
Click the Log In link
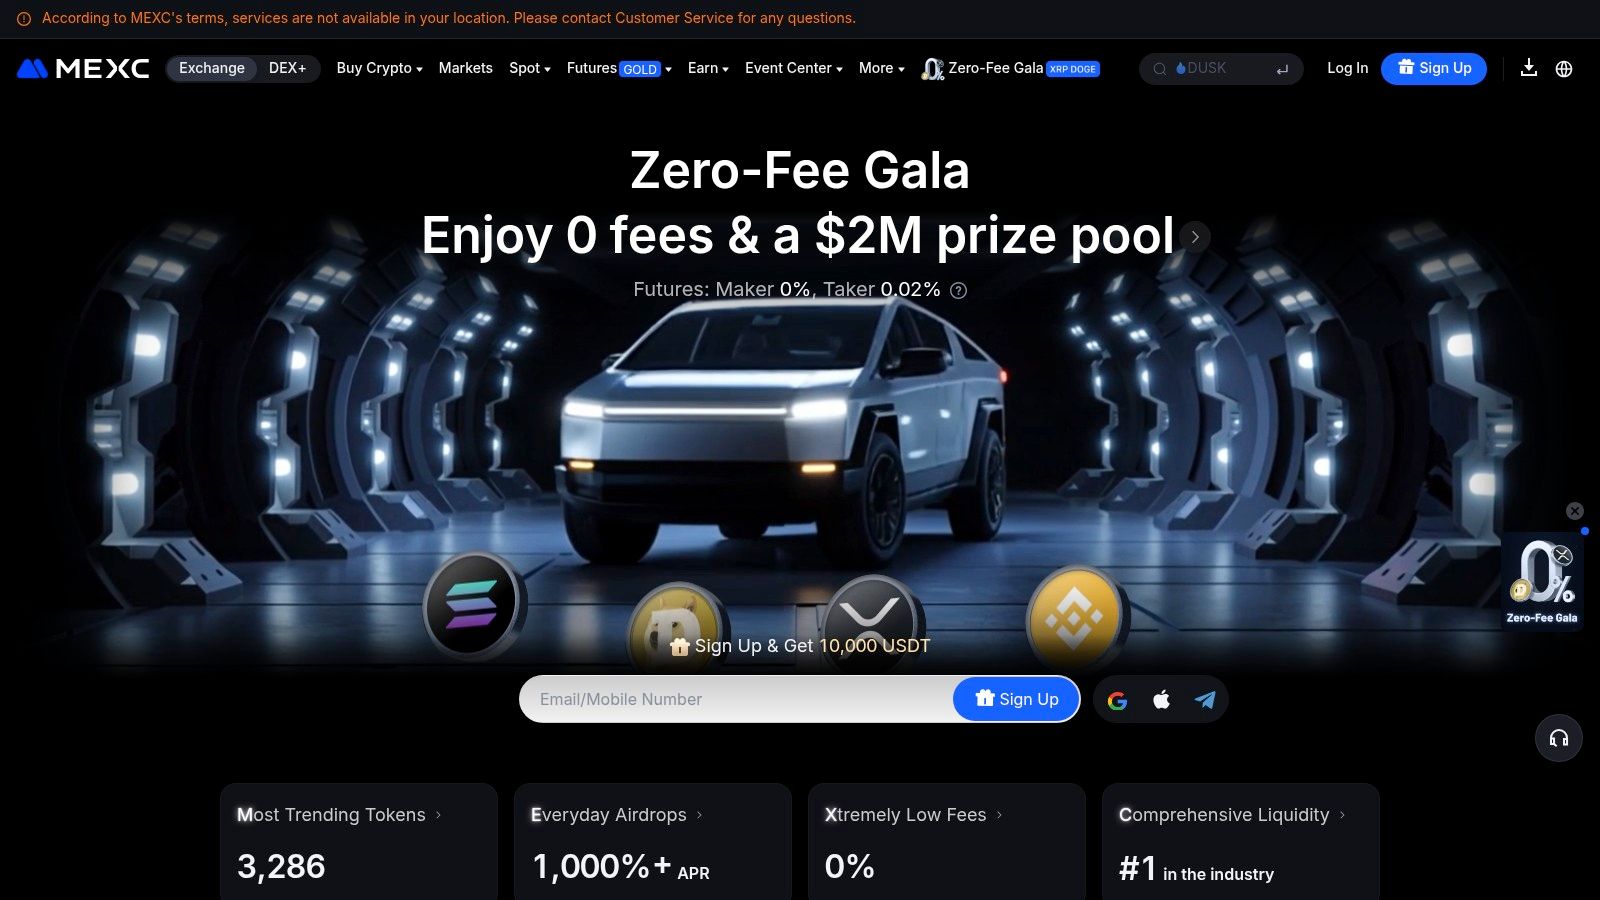(x=1347, y=68)
